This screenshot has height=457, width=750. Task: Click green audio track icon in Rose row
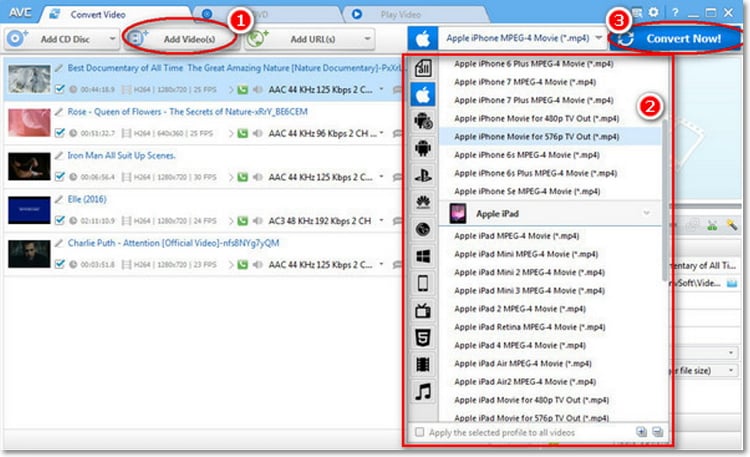click(243, 133)
